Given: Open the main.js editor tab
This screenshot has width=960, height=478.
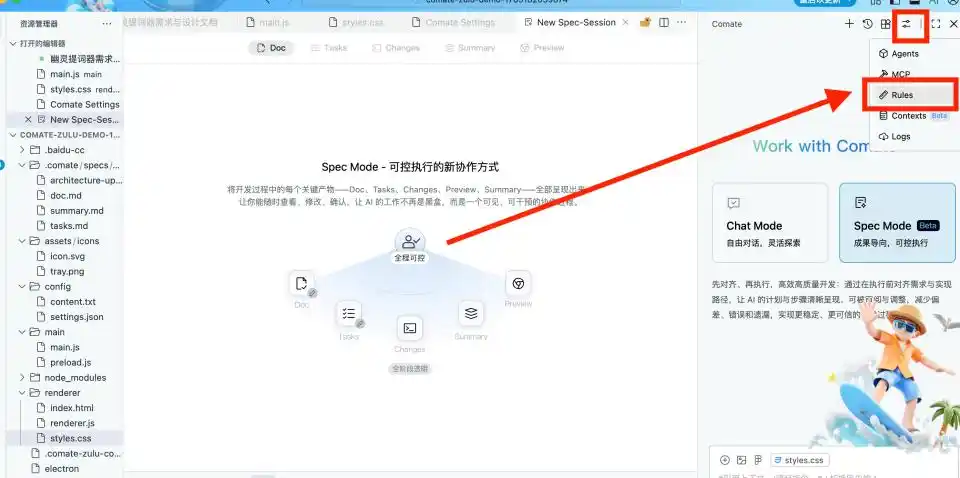Looking at the screenshot, I should click(x=268, y=23).
